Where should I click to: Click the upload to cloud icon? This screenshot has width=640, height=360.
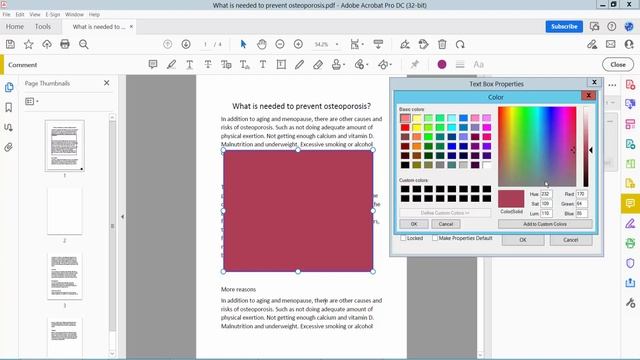[47, 44]
